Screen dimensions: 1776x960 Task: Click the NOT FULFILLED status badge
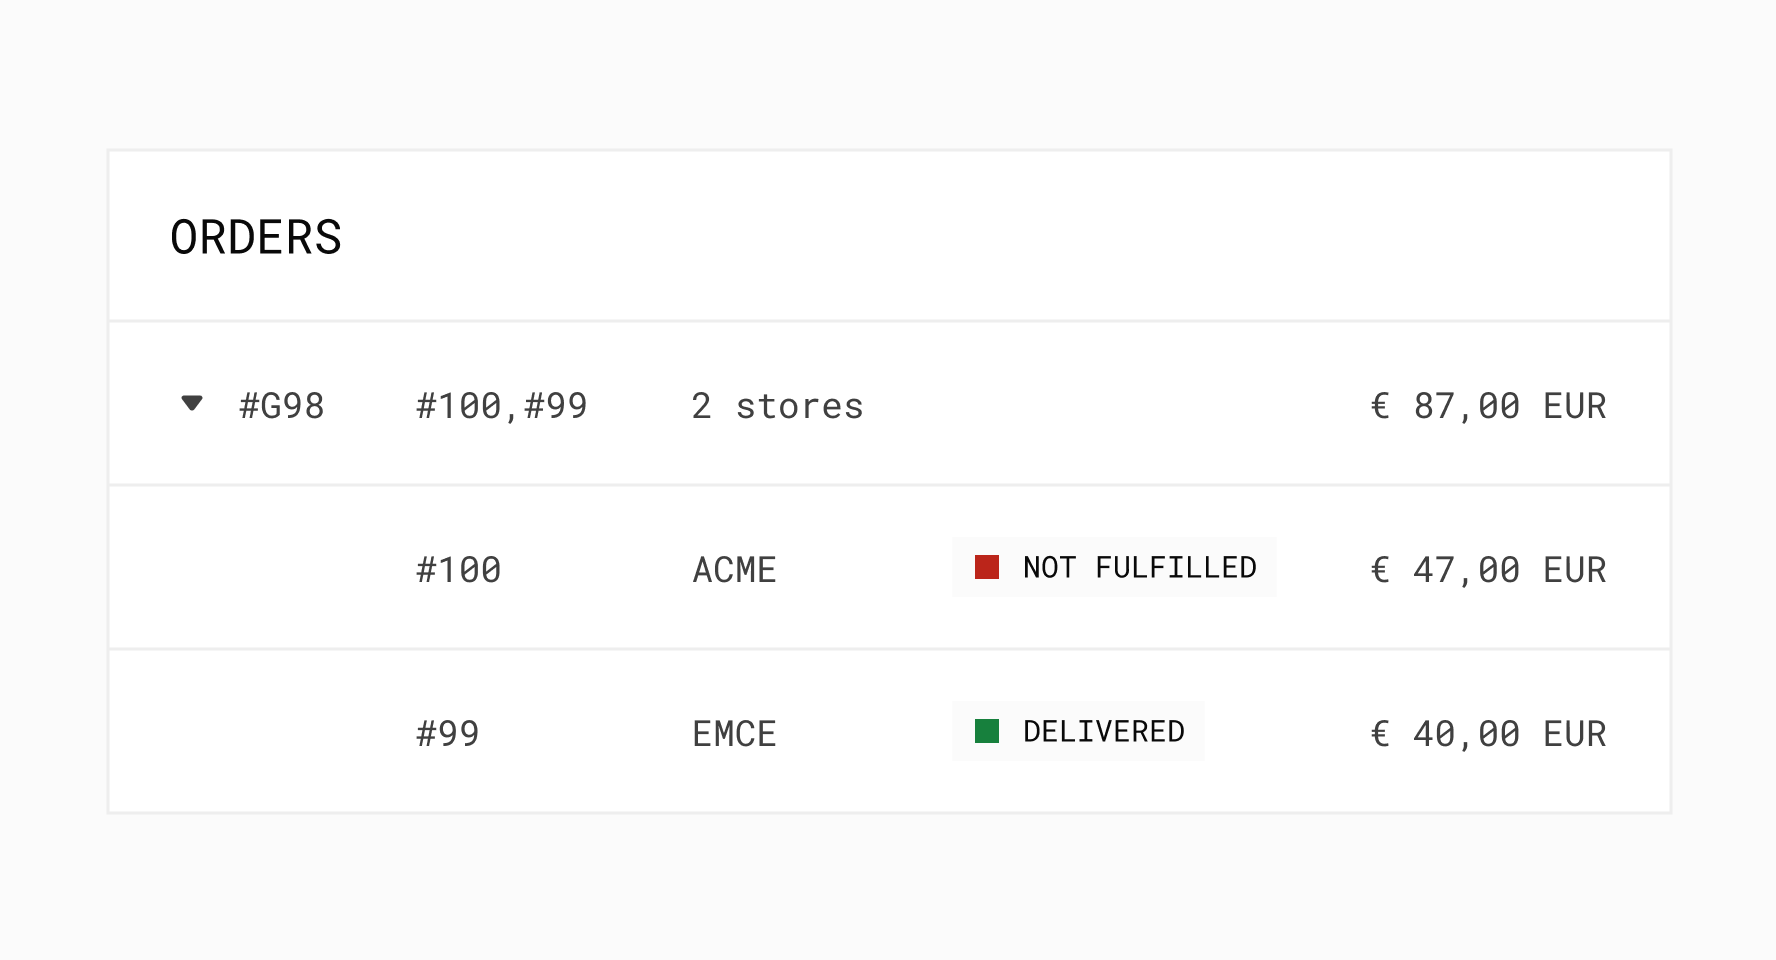1114,568
